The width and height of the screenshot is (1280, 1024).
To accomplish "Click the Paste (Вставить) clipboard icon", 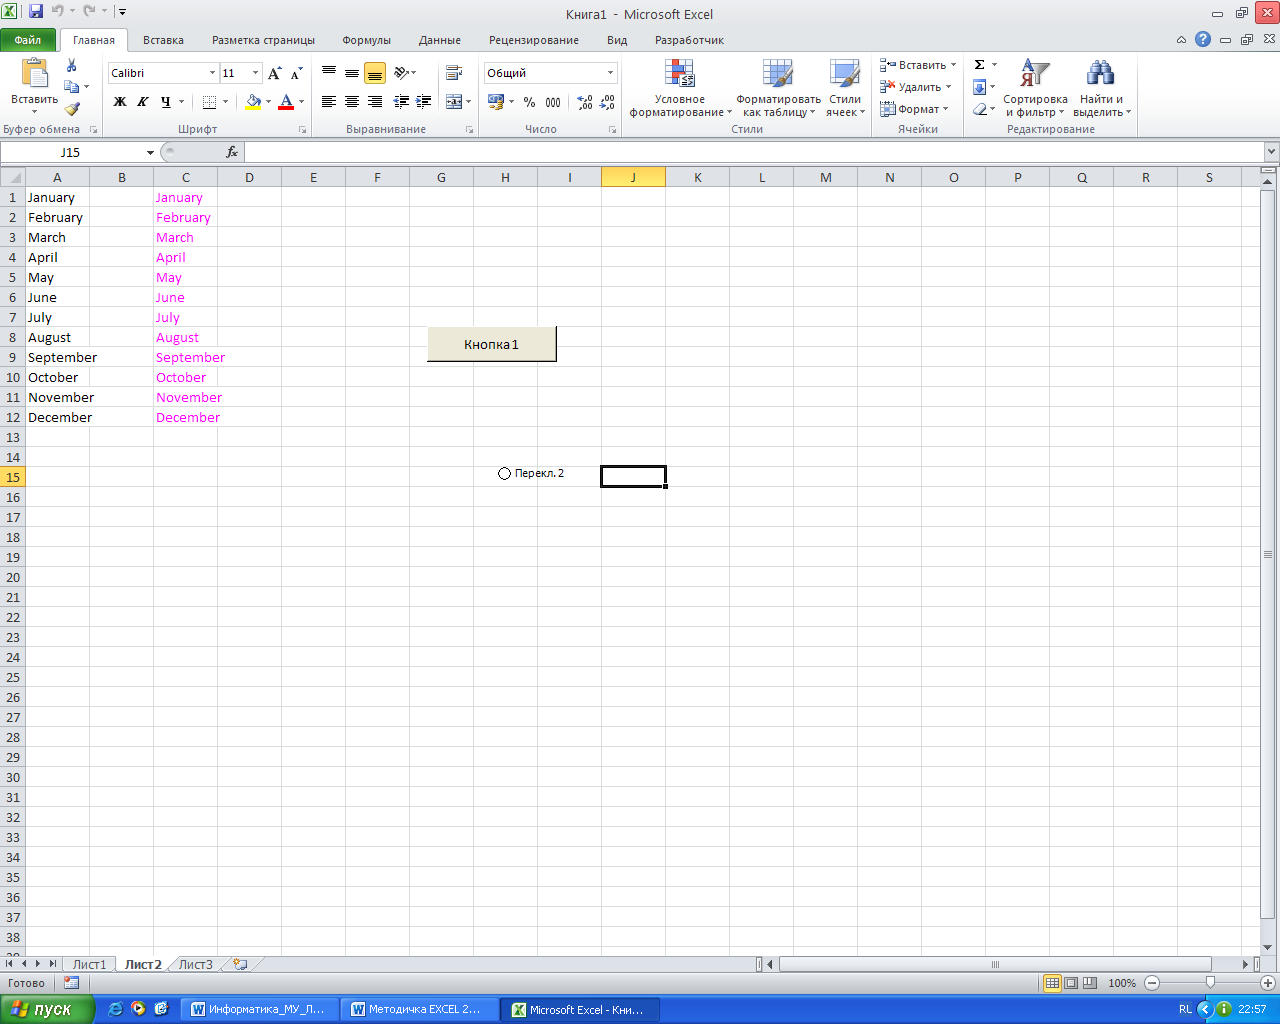I will coord(35,74).
